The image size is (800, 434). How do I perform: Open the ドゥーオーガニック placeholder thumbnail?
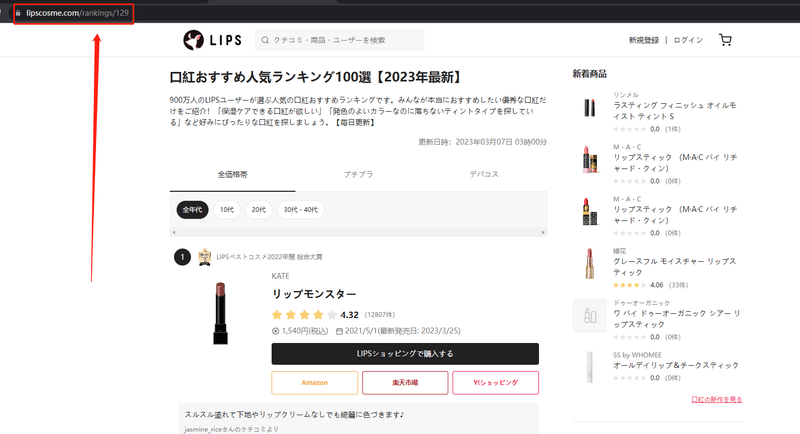[590, 316]
